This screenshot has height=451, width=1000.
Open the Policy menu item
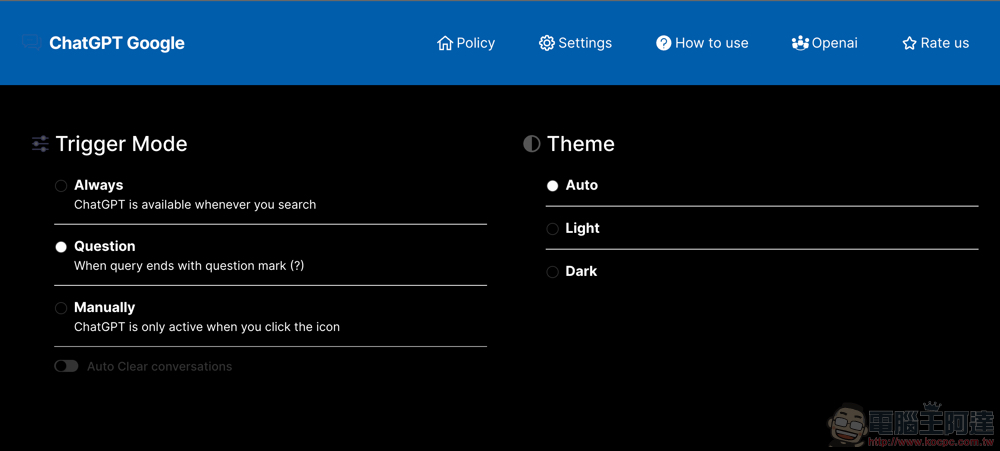pos(466,43)
